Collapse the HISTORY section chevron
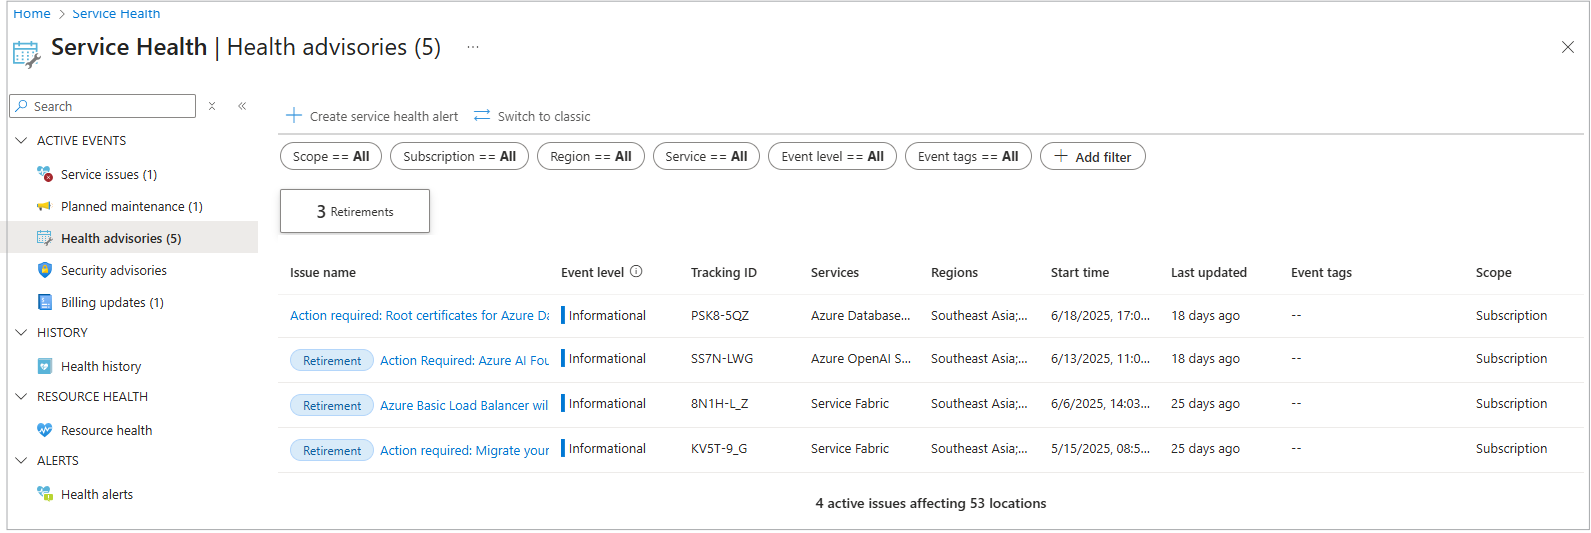1591x533 pixels. click(21, 333)
